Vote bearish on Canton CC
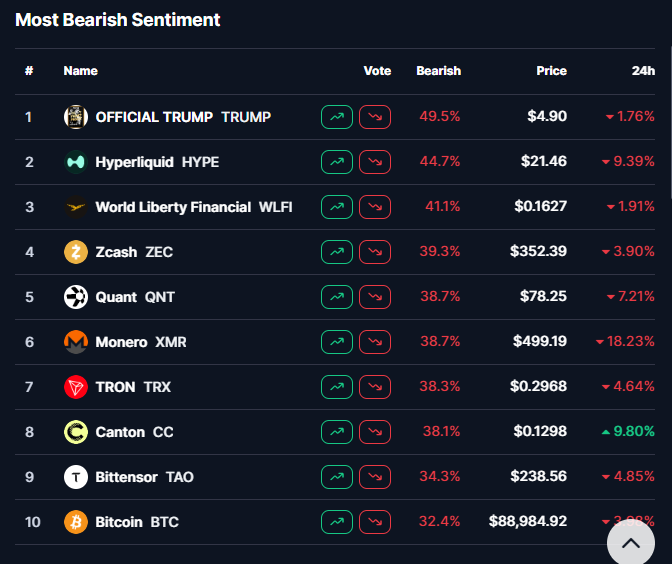Screen dimensions: 672x564 coord(375,432)
